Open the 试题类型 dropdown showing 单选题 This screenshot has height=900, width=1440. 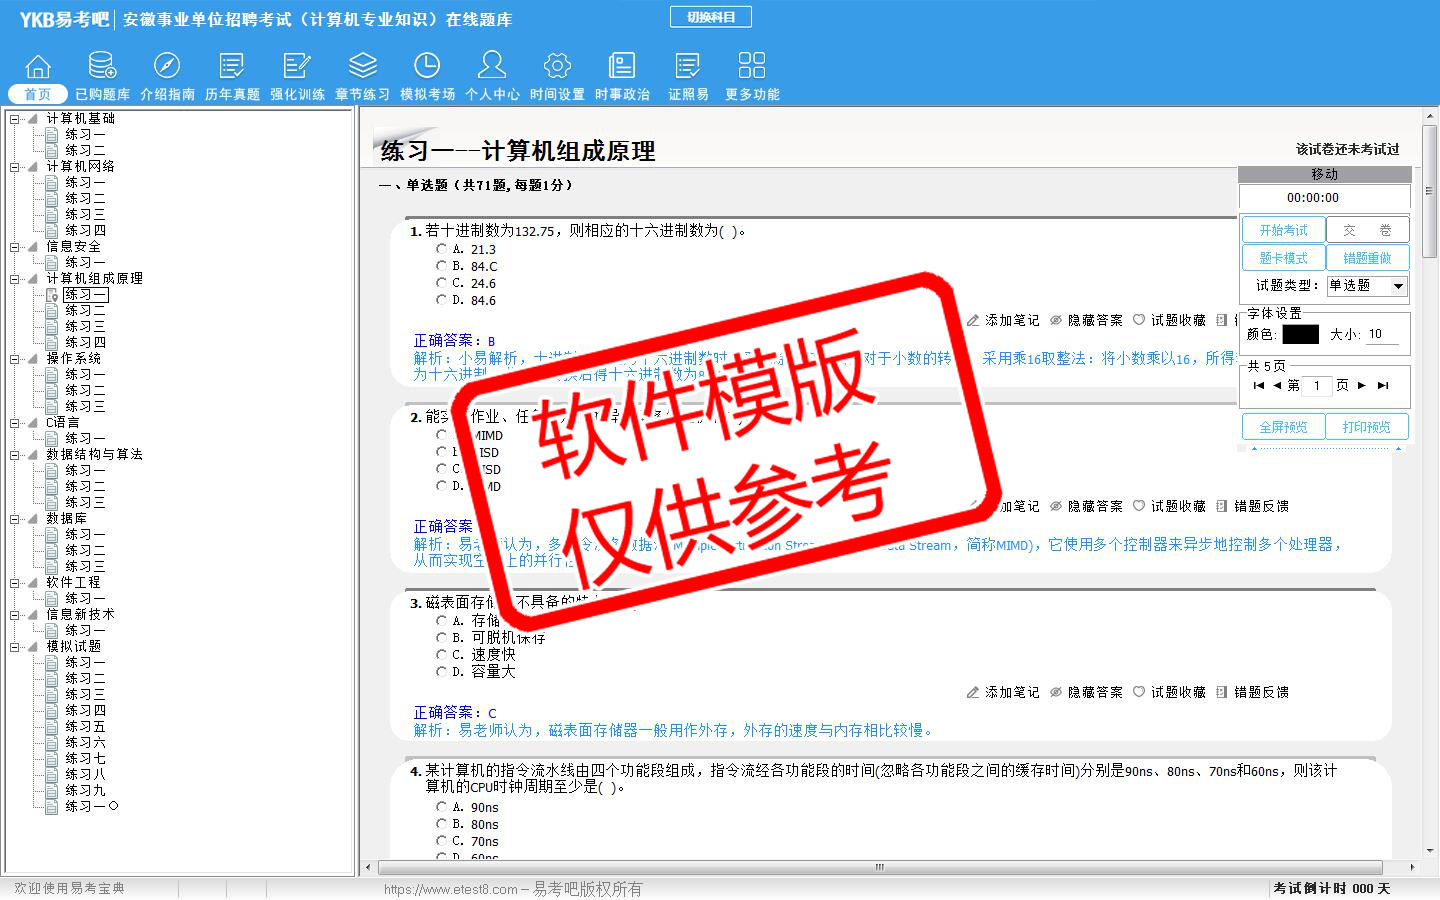[1366, 286]
